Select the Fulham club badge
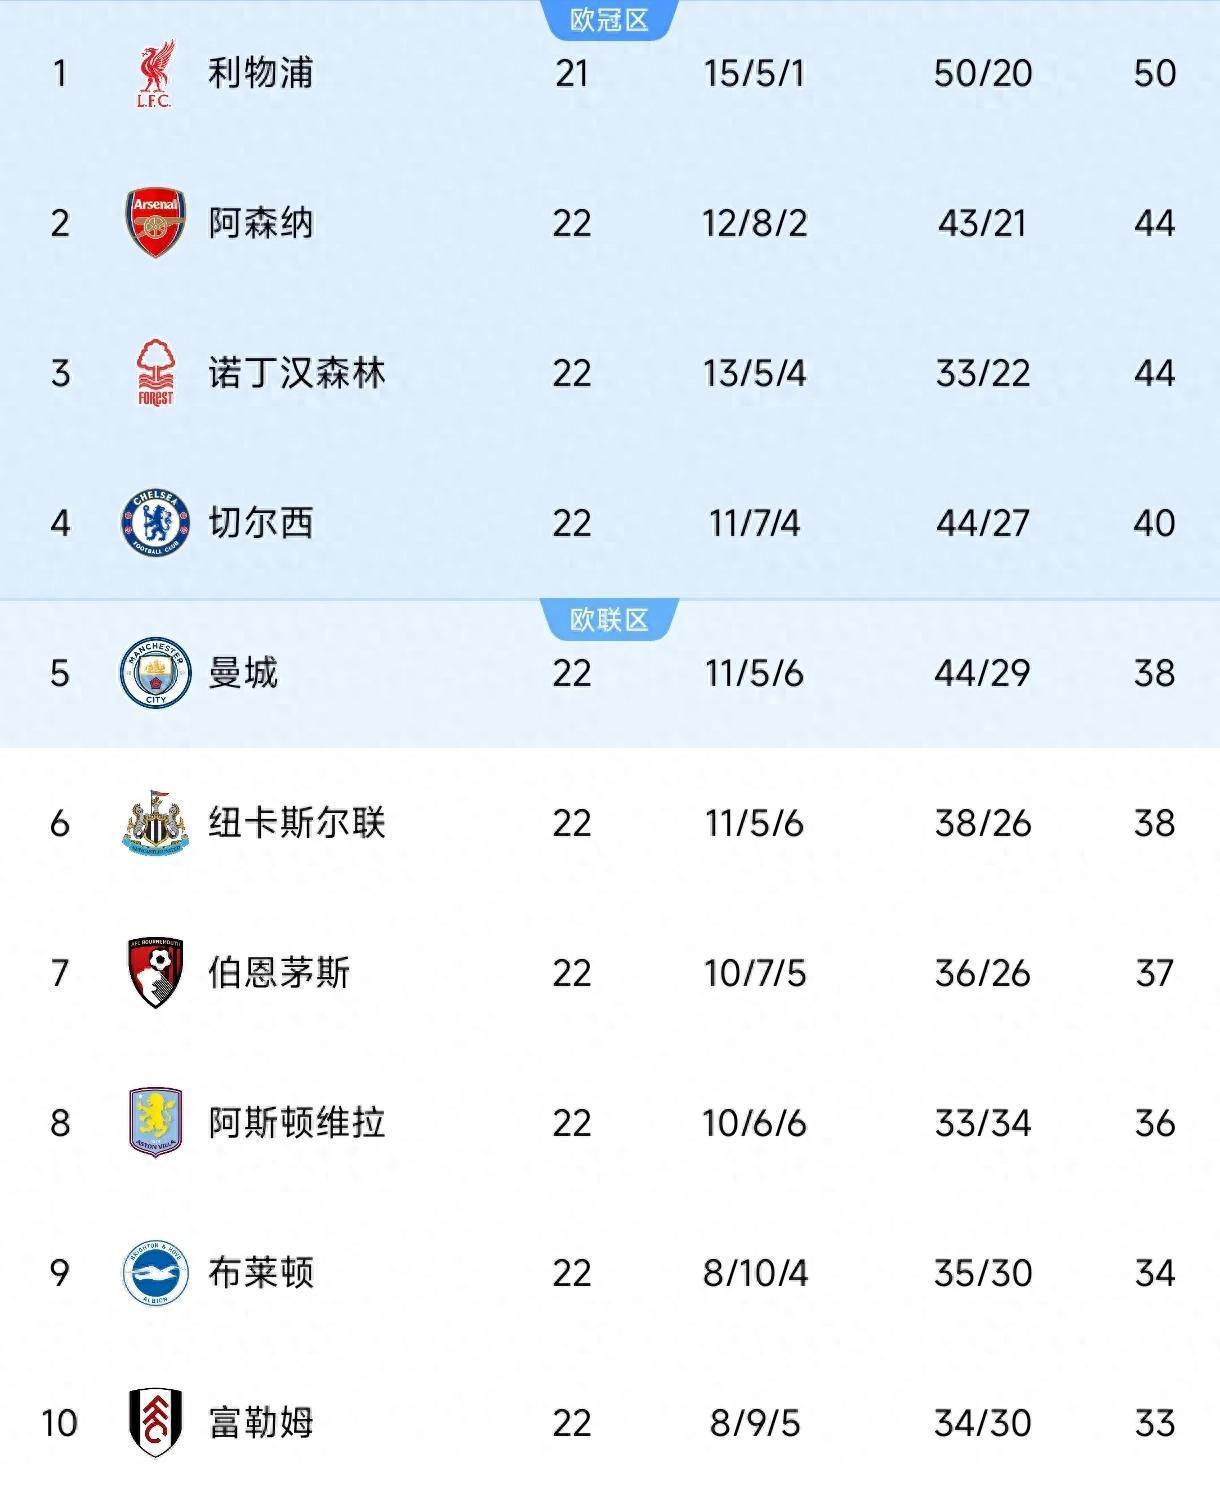Image resolution: width=1220 pixels, height=1493 pixels. 155,1422
